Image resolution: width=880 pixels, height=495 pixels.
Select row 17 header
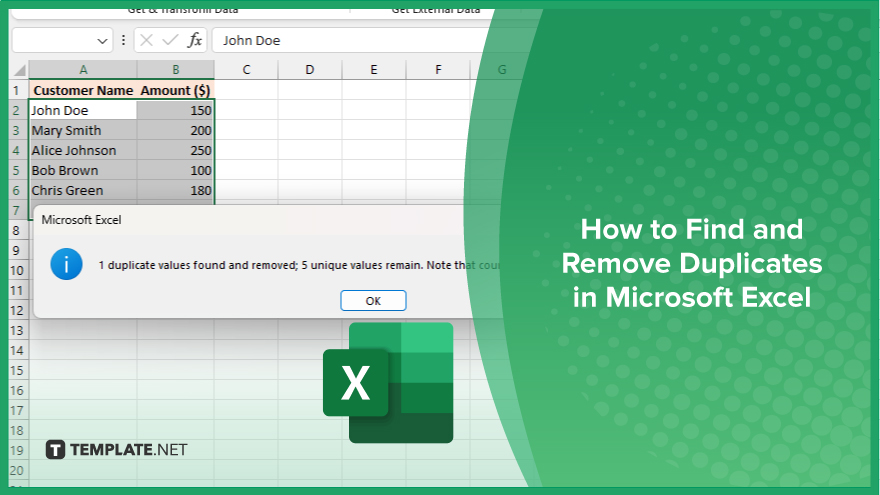[x=17, y=411]
